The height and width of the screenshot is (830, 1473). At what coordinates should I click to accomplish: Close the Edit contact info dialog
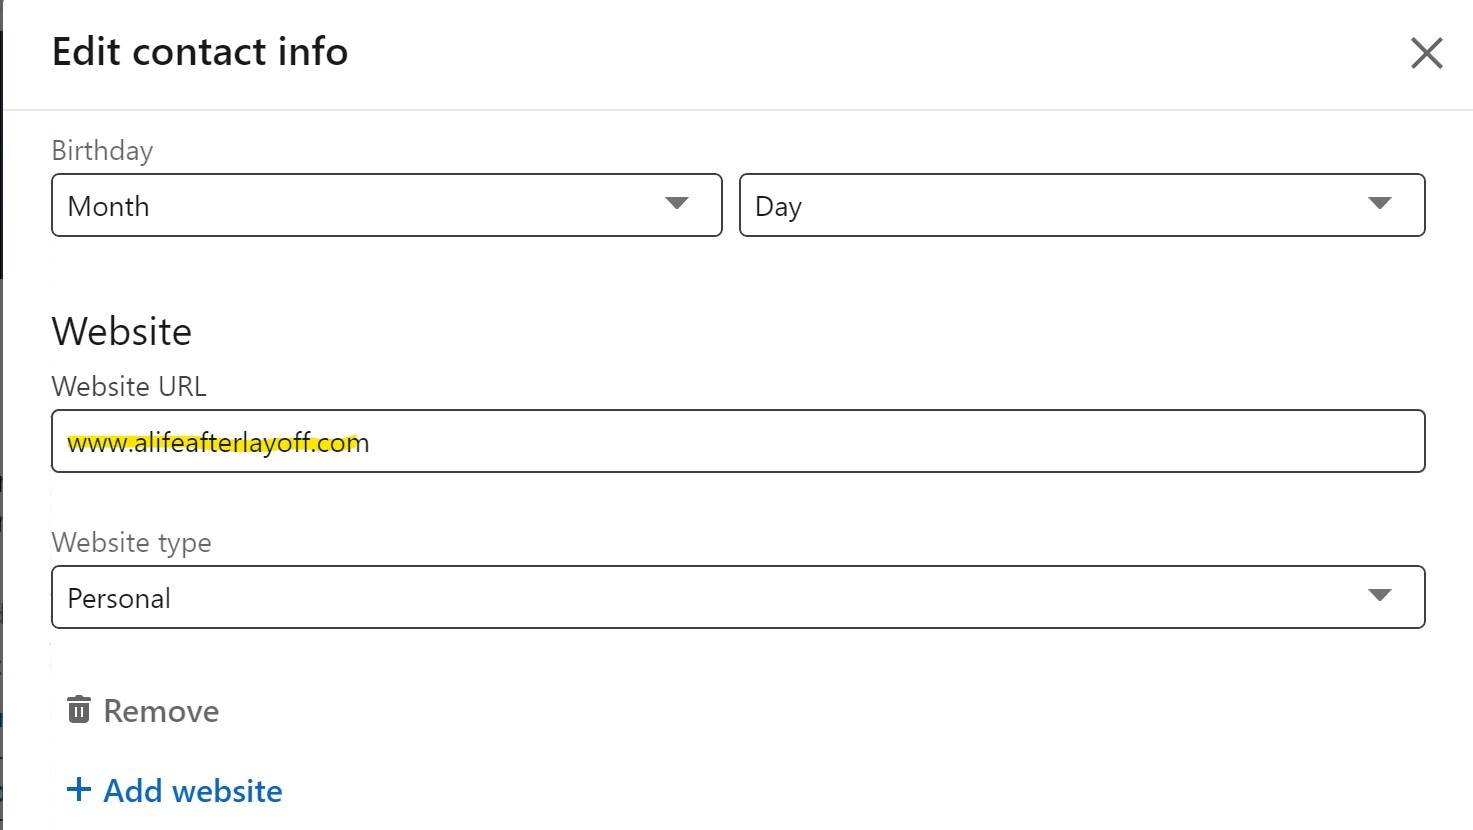pyautogui.click(x=1426, y=53)
